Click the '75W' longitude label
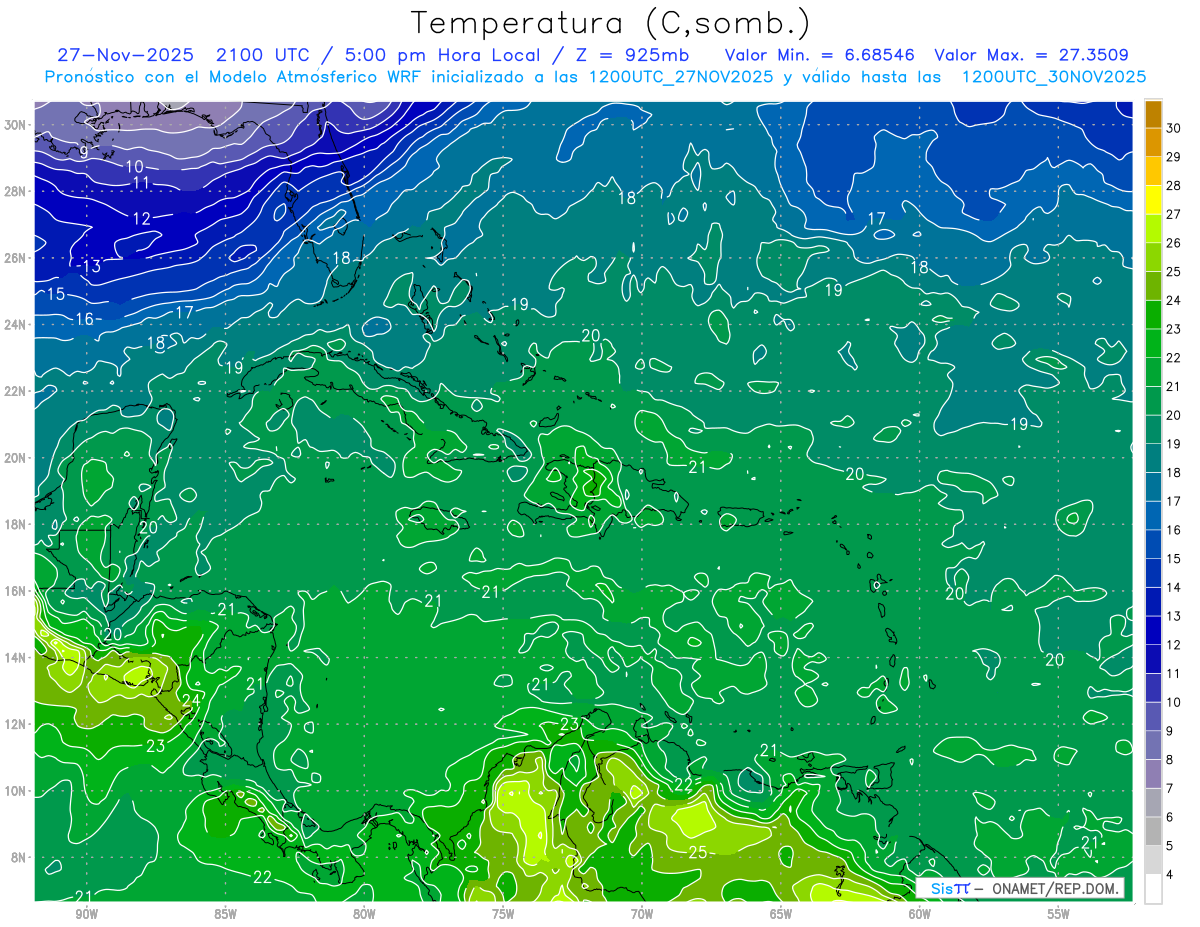Viewport: 1200px width, 927px height. click(x=503, y=914)
